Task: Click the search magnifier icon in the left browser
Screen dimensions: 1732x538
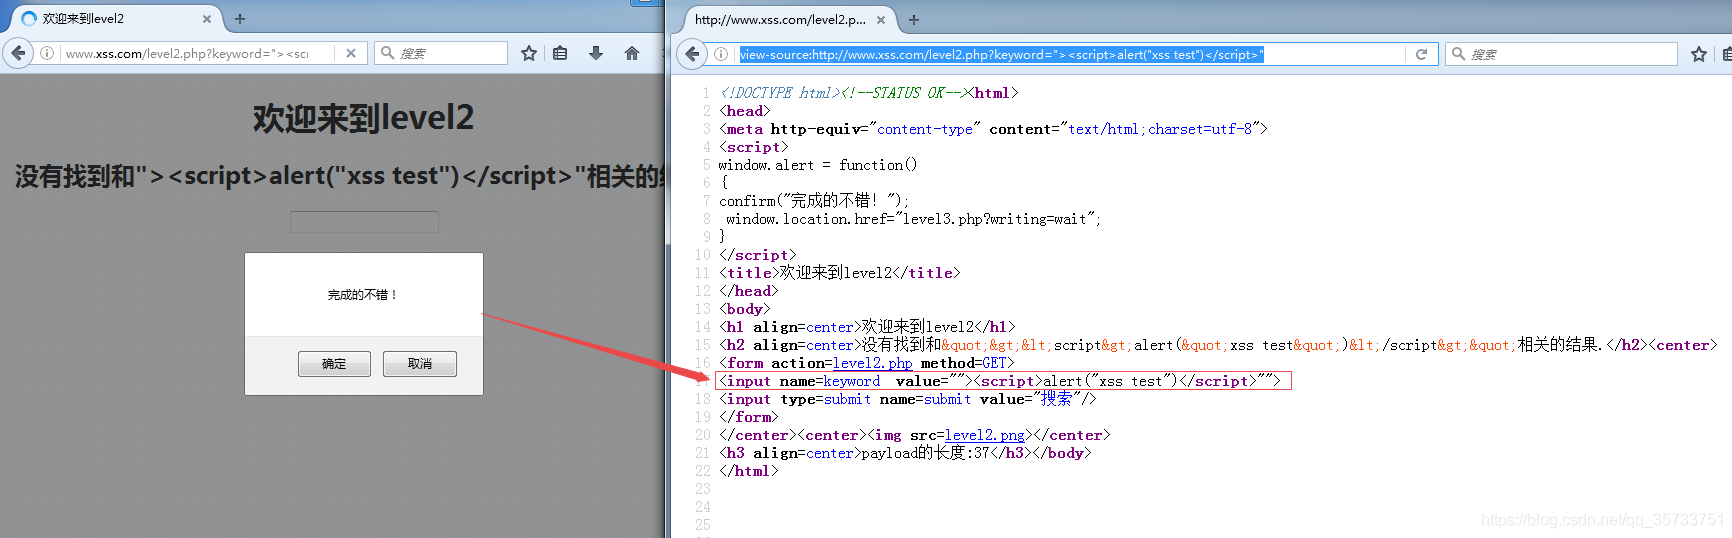Action: (x=388, y=53)
